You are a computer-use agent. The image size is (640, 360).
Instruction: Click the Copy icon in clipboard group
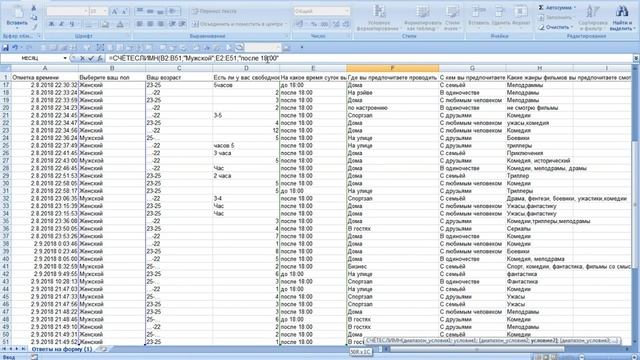34,18
